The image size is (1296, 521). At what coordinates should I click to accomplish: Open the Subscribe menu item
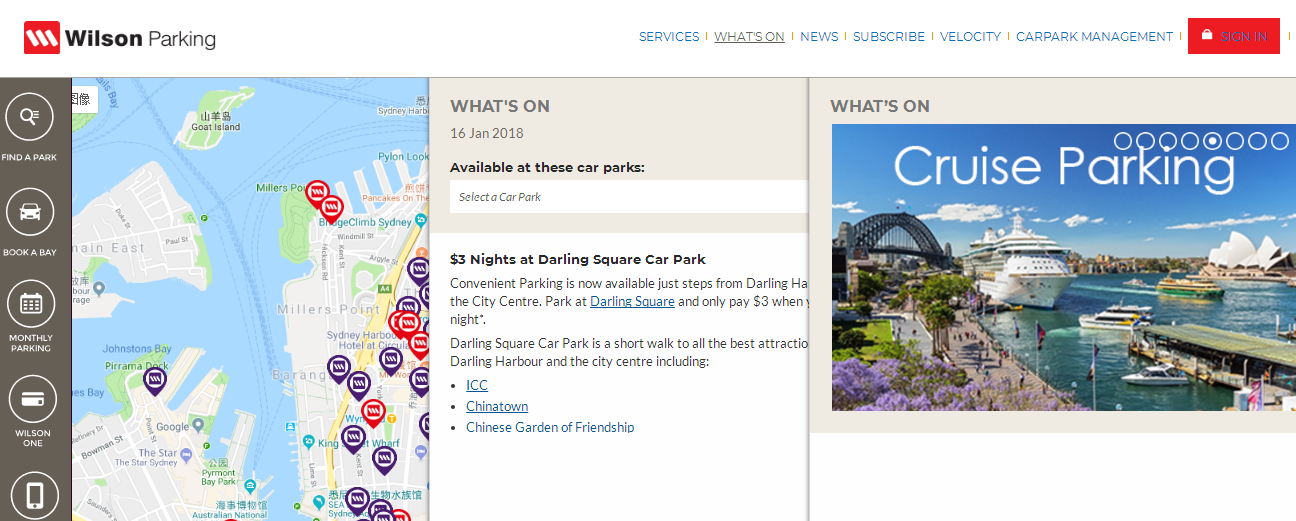(x=889, y=36)
